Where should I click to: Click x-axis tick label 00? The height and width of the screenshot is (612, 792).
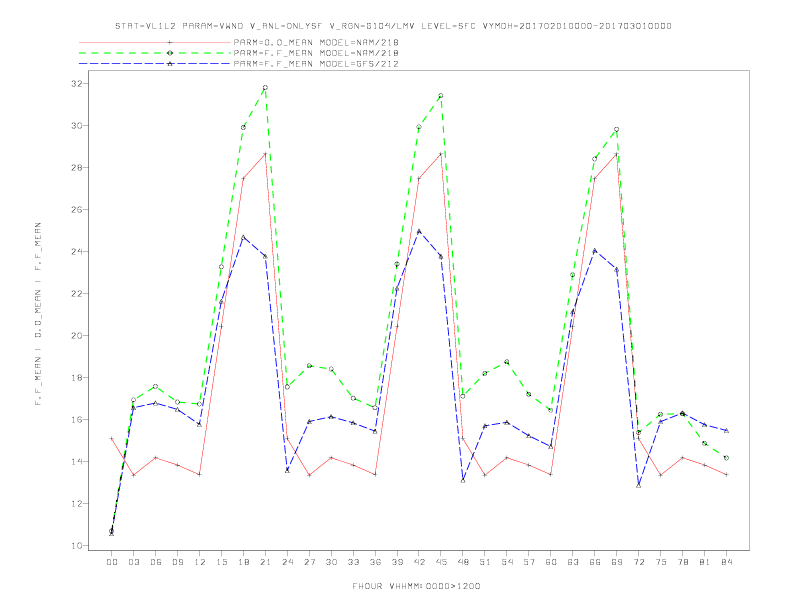point(112,562)
